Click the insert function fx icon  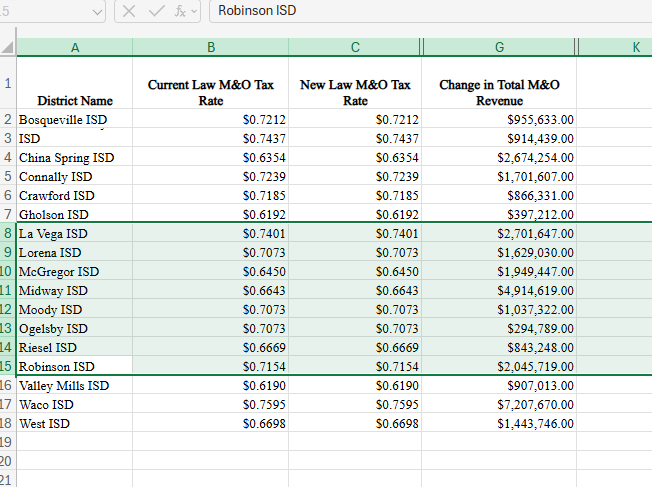[x=179, y=11]
